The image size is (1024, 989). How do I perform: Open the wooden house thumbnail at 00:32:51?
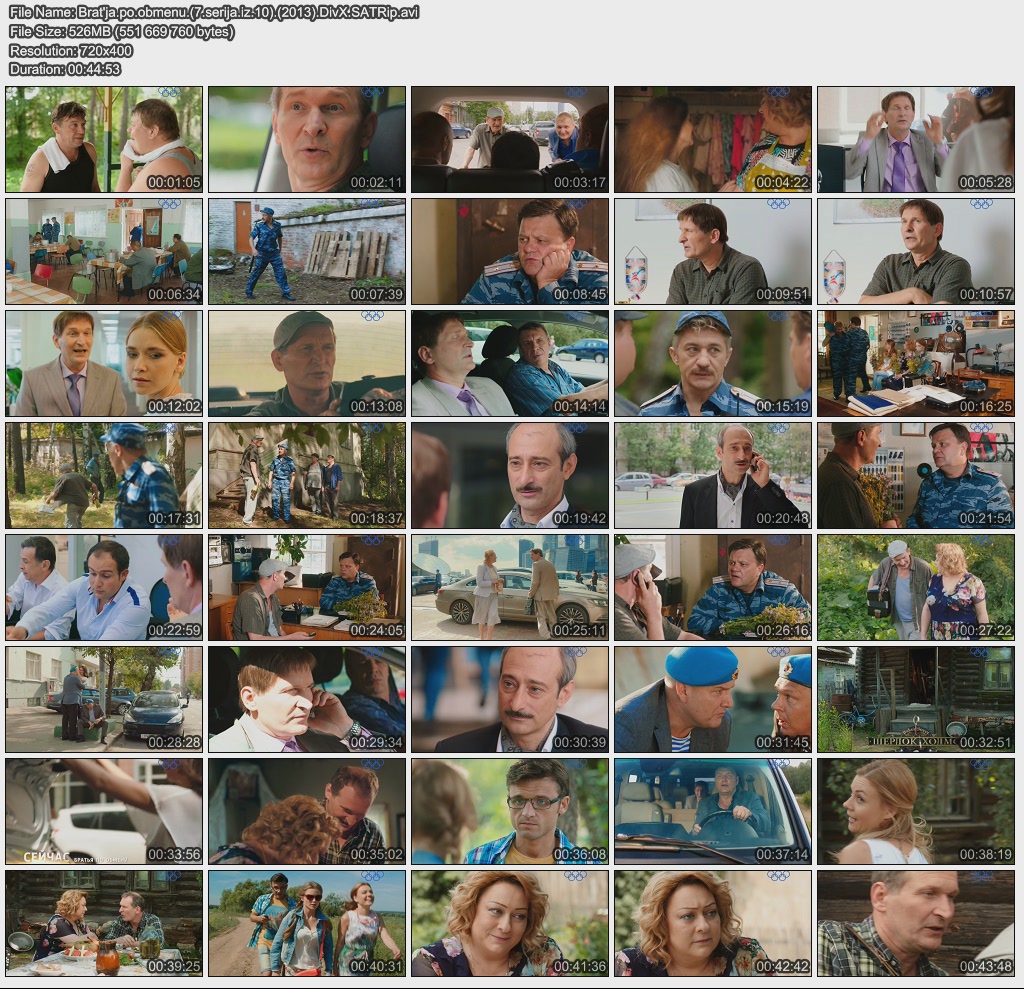pyautogui.click(x=916, y=699)
